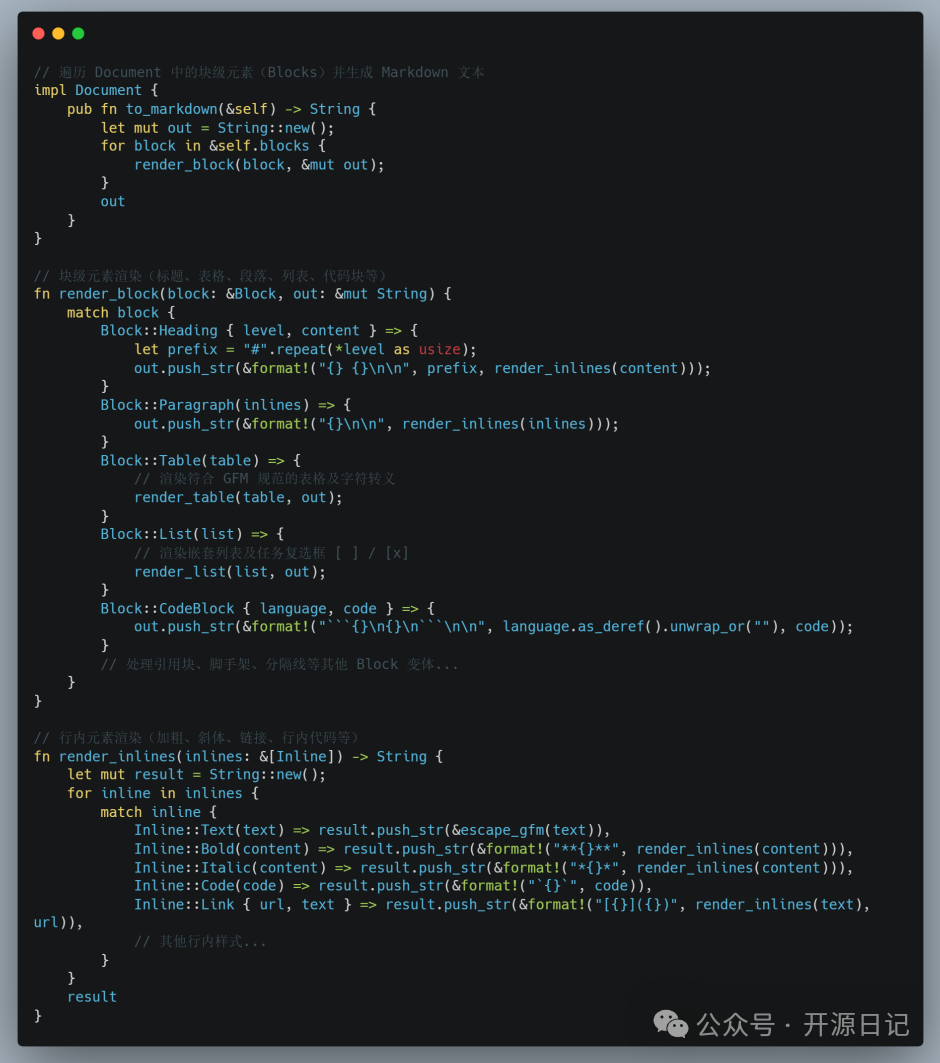The height and width of the screenshot is (1063, 940).
Task: Click the 'render_block(block, &mut out);' call line
Action: (259, 165)
